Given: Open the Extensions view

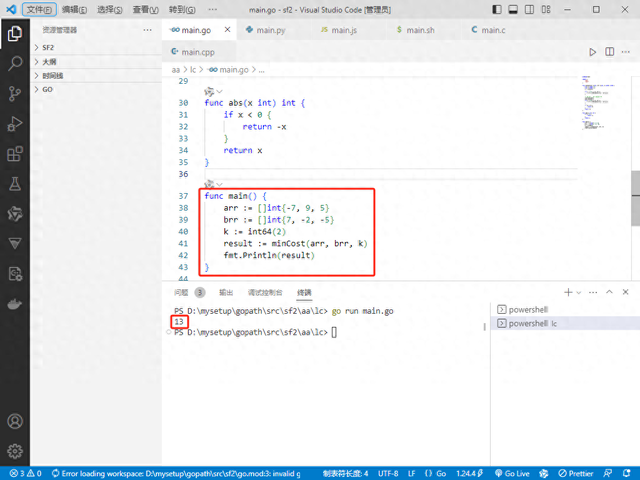Looking at the screenshot, I should 15,154.
